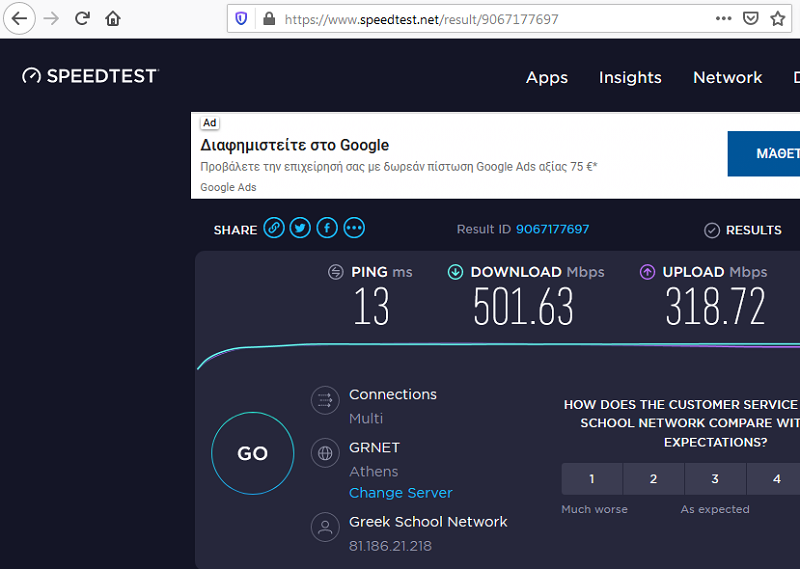Image resolution: width=800 pixels, height=569 pixels.
Task: Copy result link via share link icon
Action: [274, 229]
